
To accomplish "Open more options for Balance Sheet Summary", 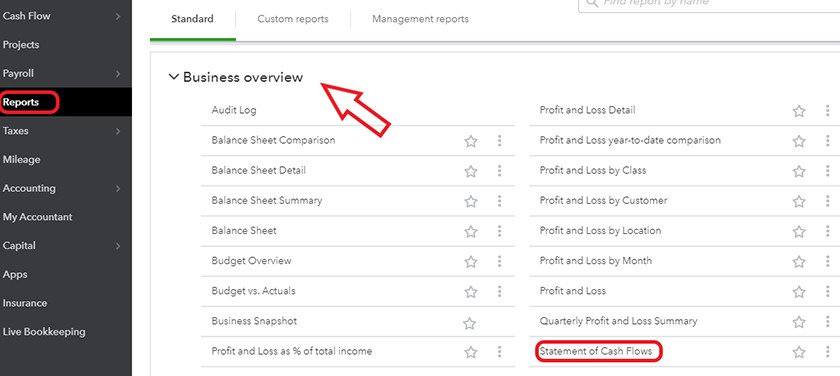I will point(499,201).
